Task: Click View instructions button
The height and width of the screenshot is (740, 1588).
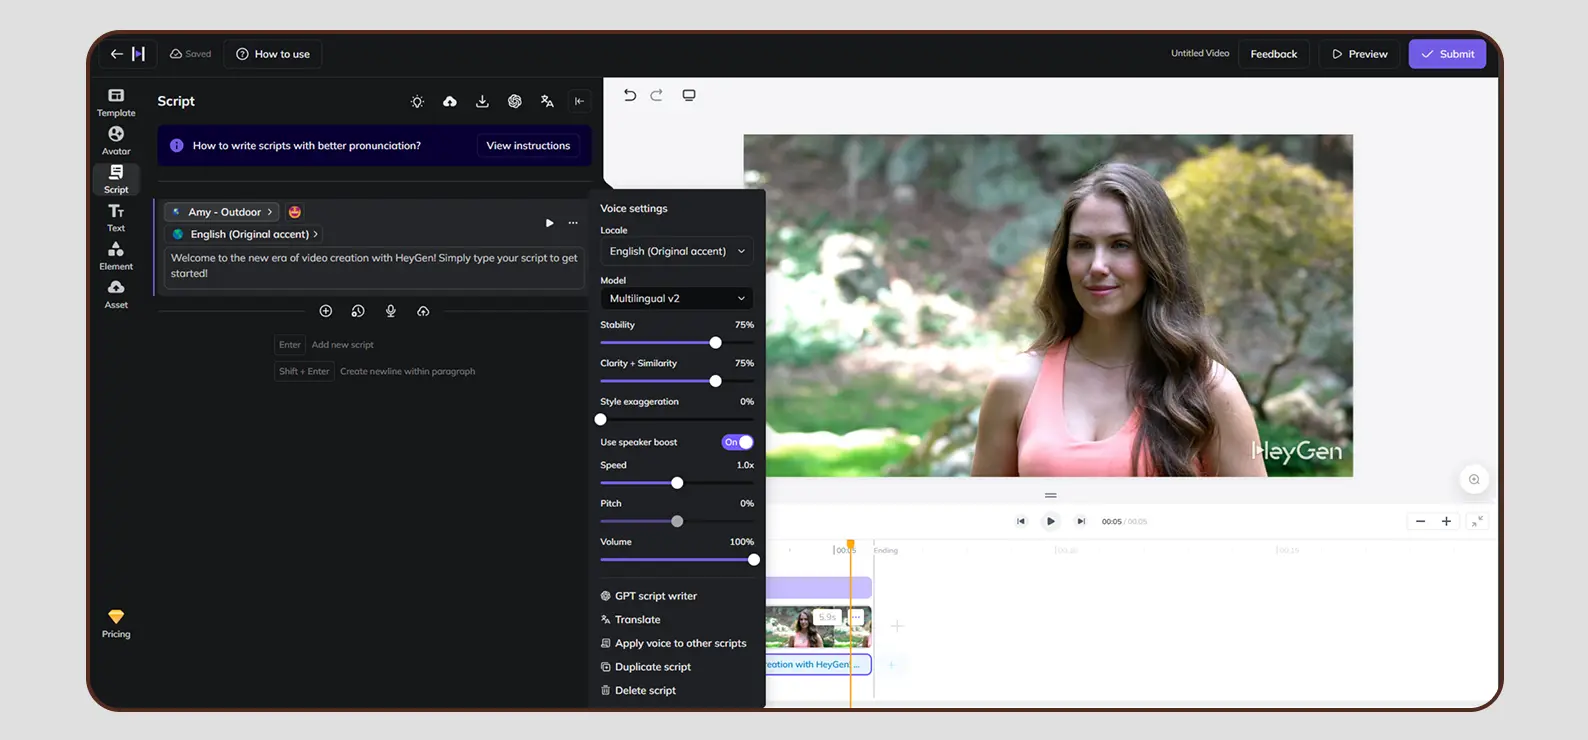Action: tap(528, 146)
